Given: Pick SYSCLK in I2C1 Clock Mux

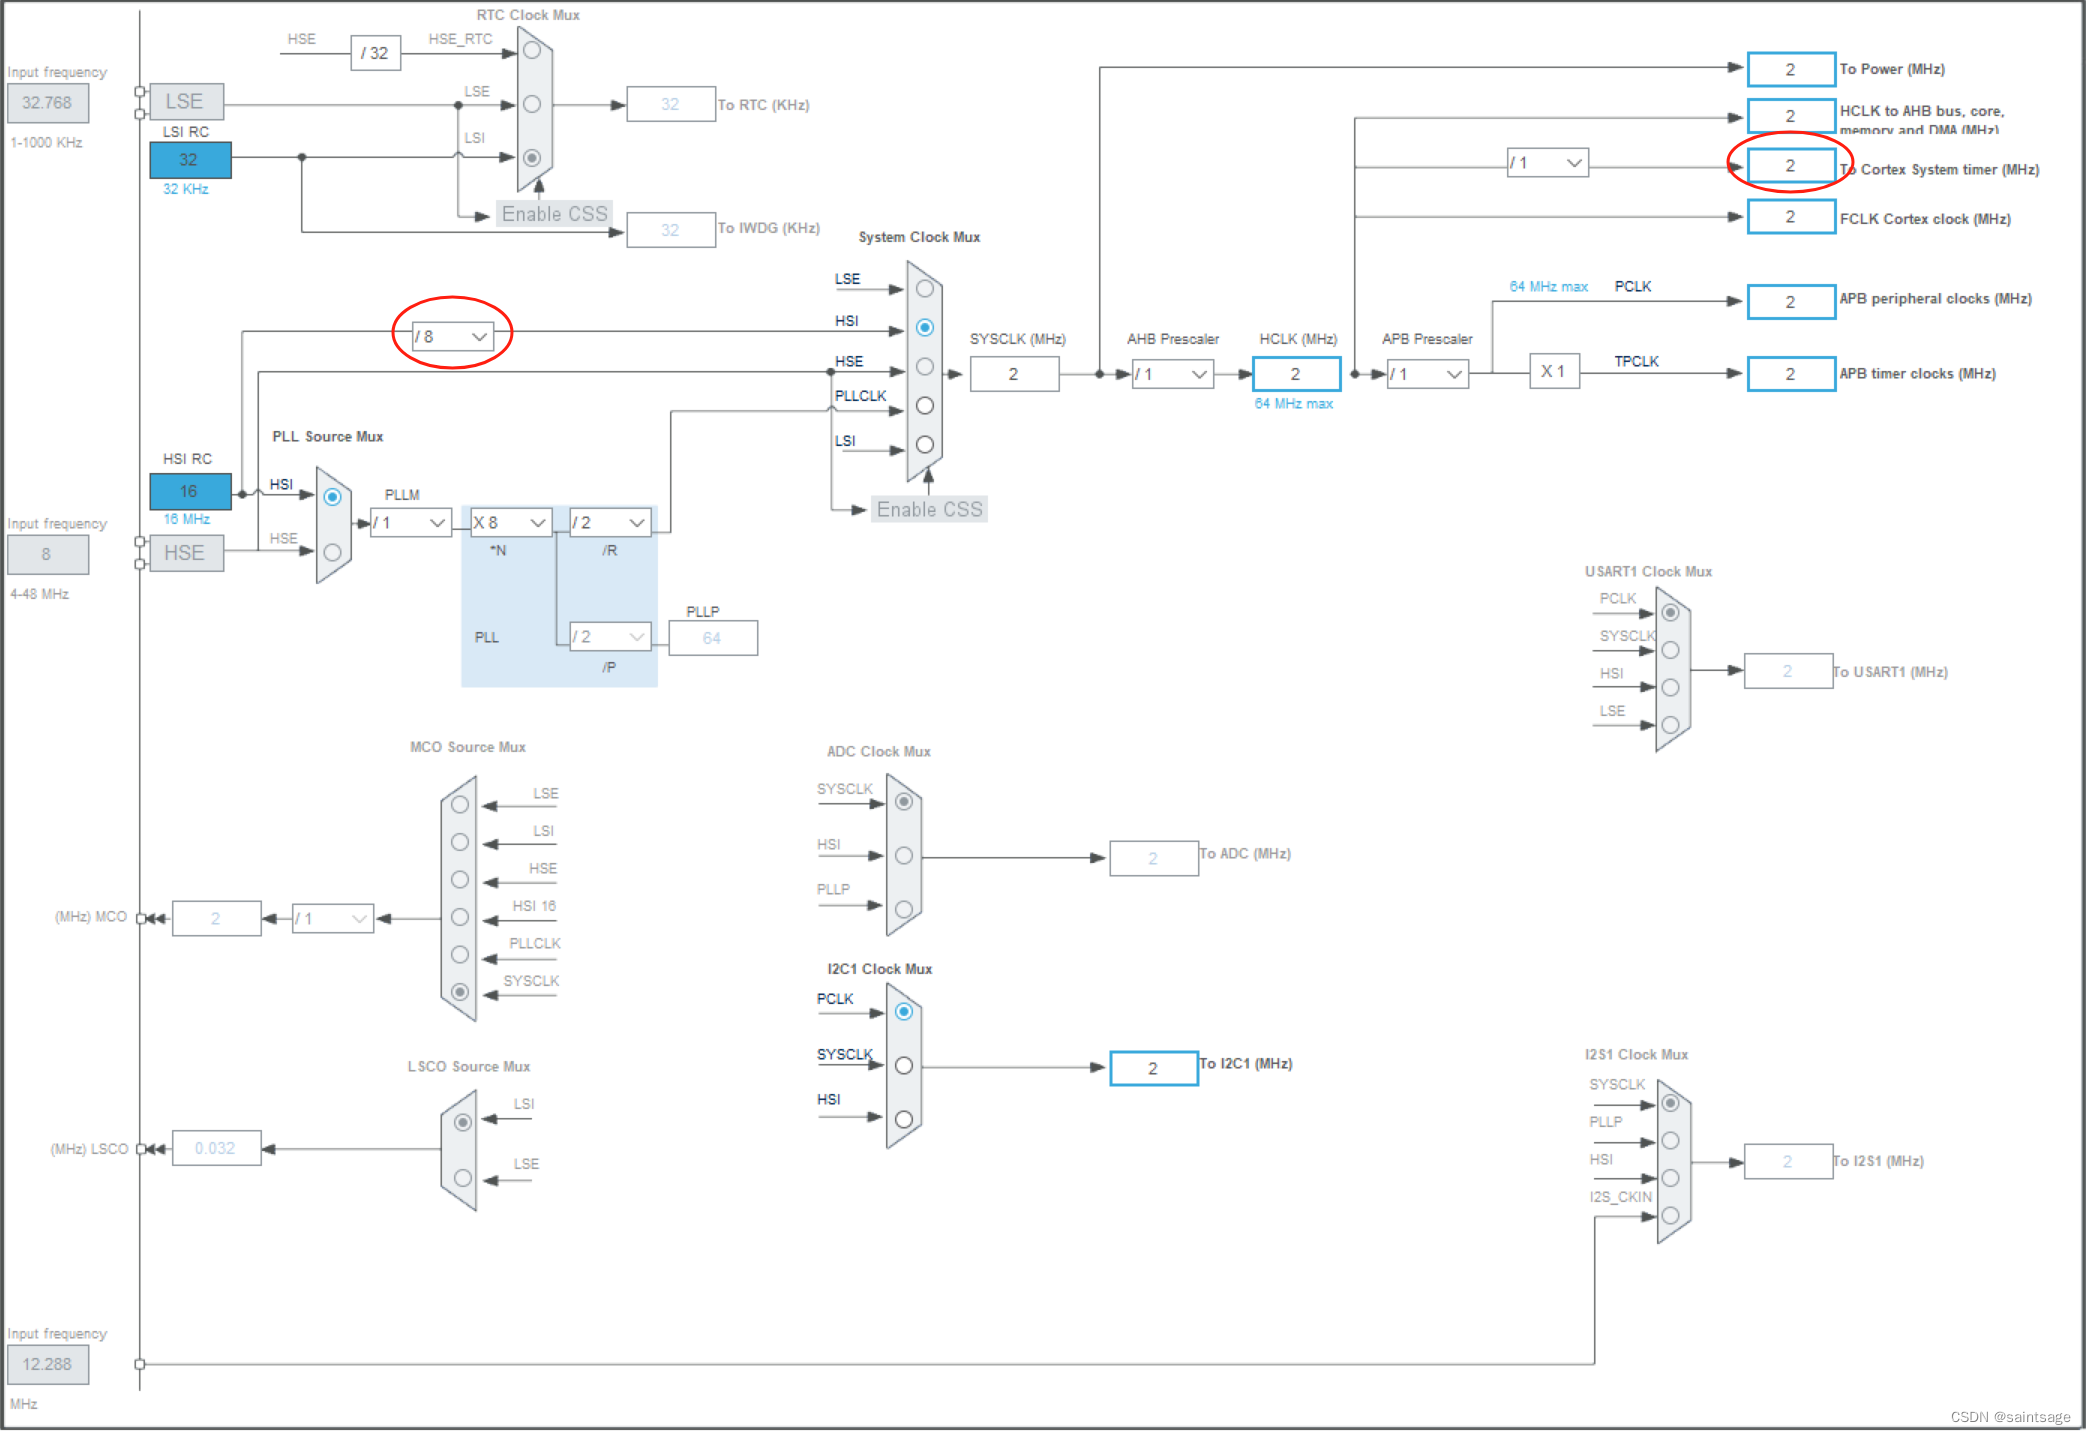Looking at the screenshot, I should [904, 1066].
